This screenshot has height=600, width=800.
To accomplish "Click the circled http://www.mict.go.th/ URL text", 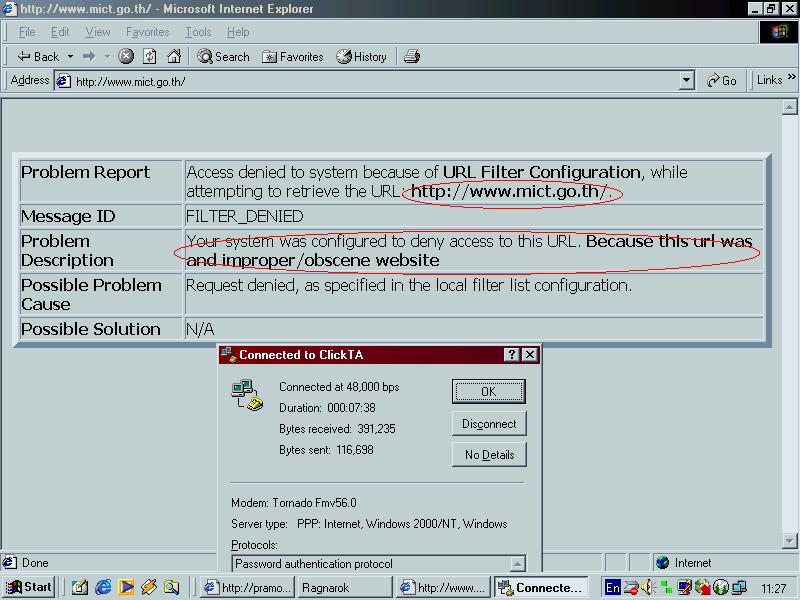I will (x=510, y=191).
